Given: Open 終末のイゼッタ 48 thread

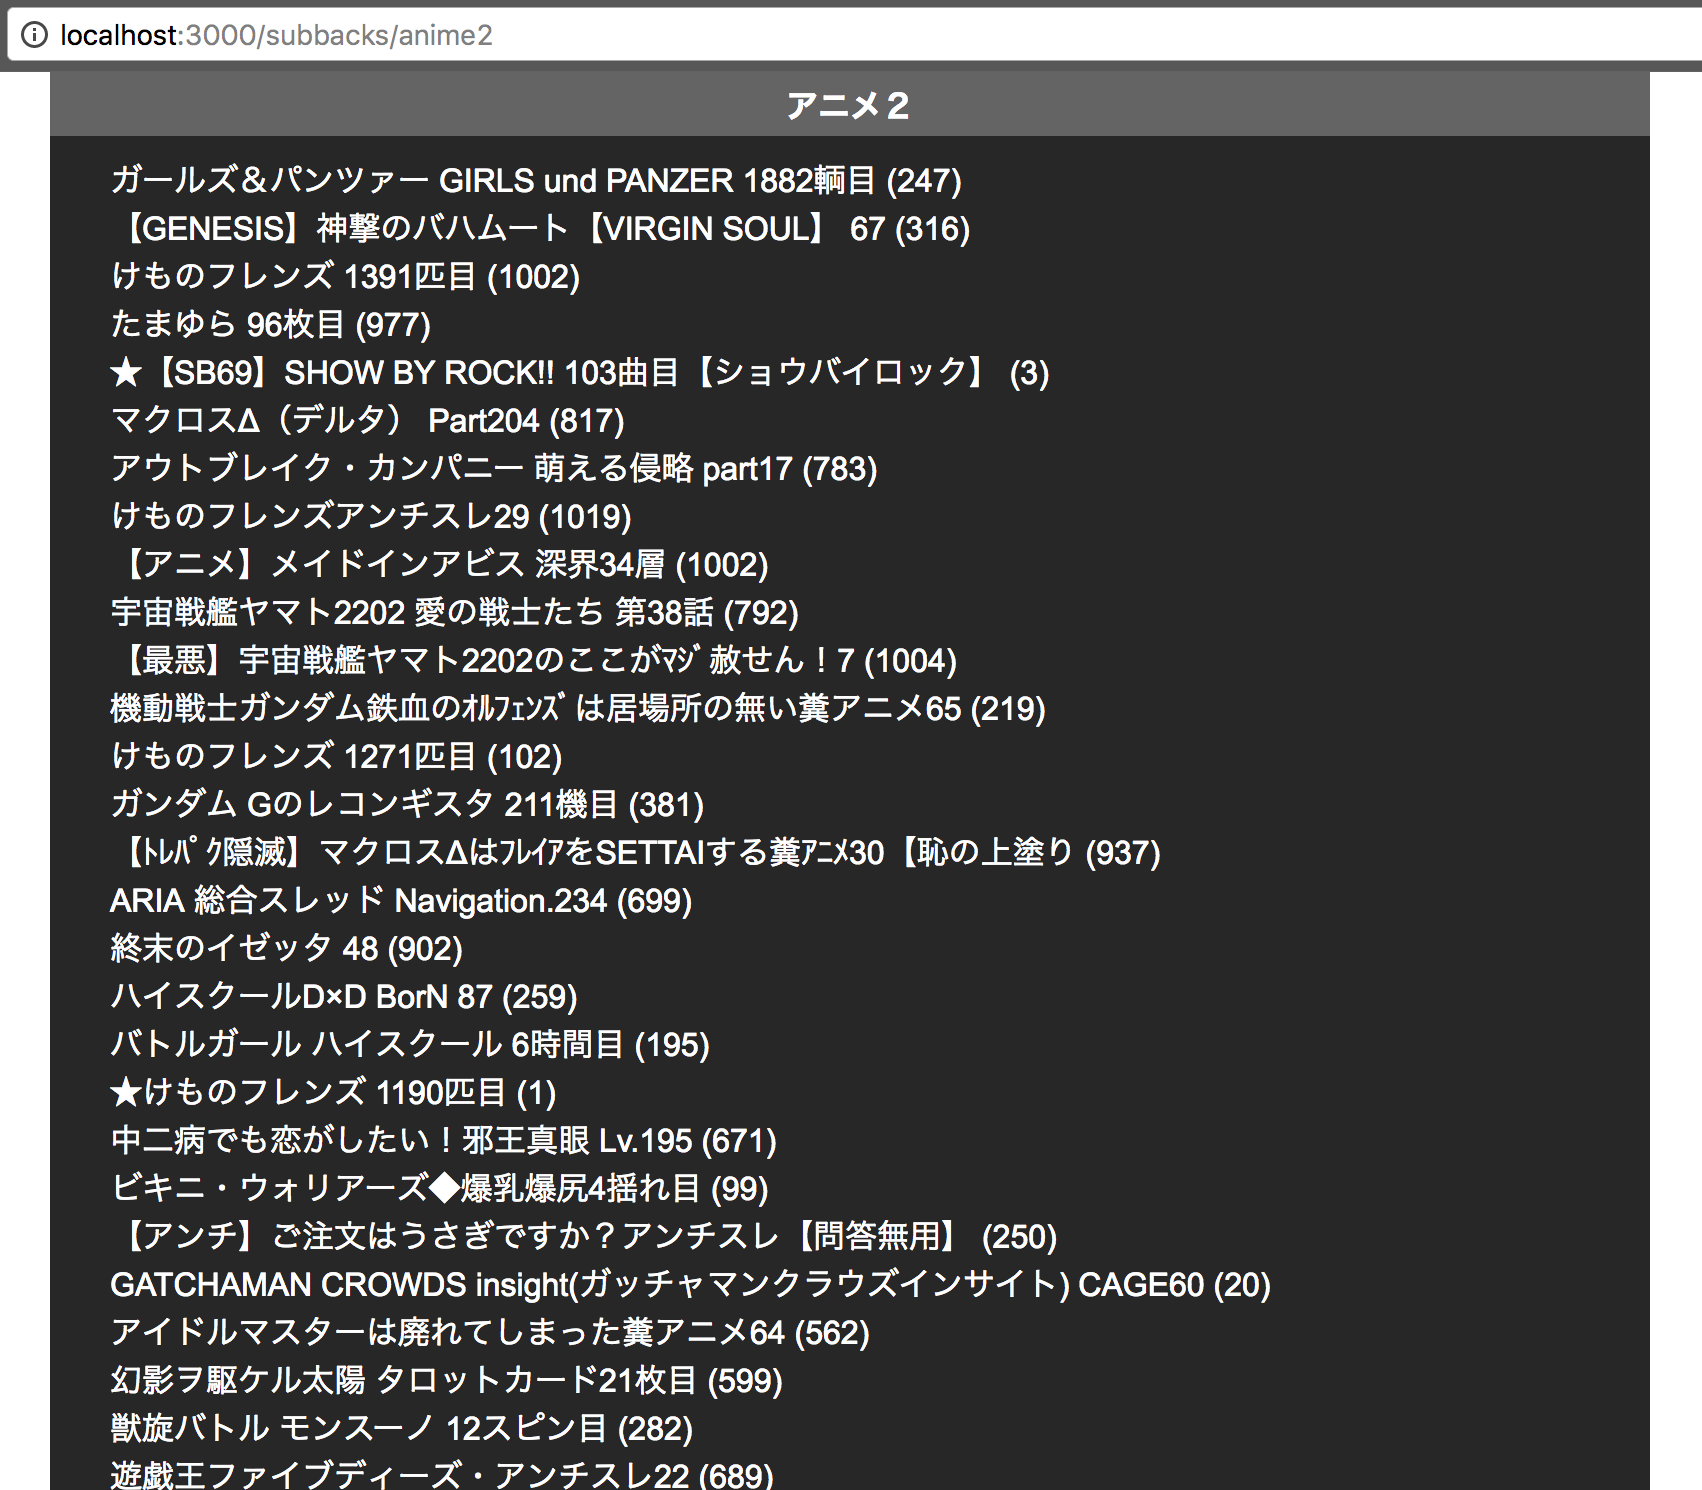Looking at the screenshot, I should (x=286, y=948).
